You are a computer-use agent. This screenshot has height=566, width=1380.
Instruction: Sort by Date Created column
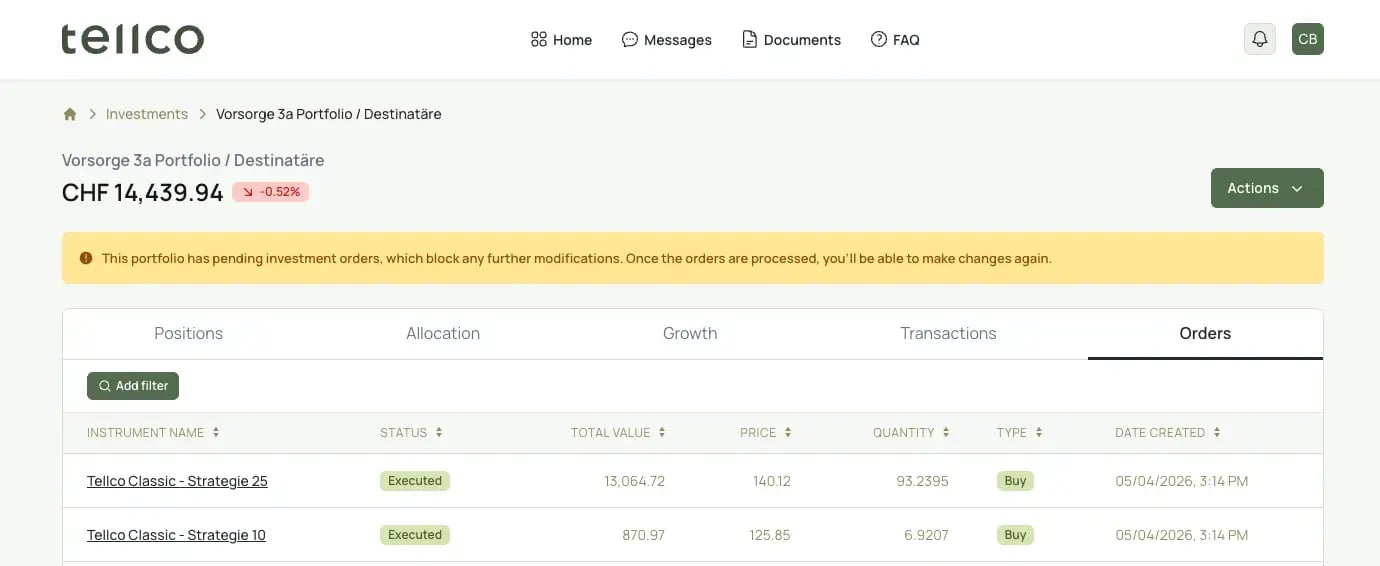tap(1168, 433)
